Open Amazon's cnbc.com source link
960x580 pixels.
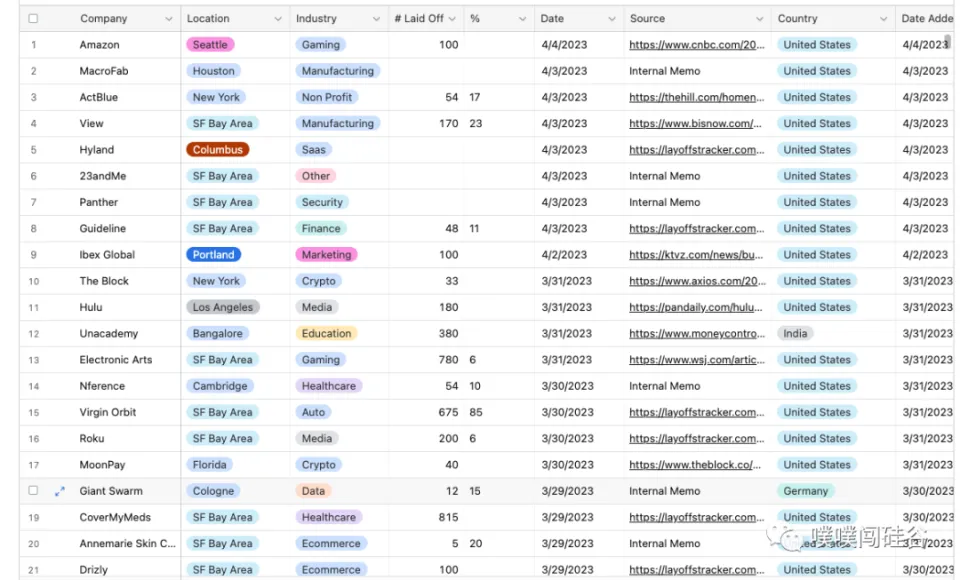click(697, 45)
